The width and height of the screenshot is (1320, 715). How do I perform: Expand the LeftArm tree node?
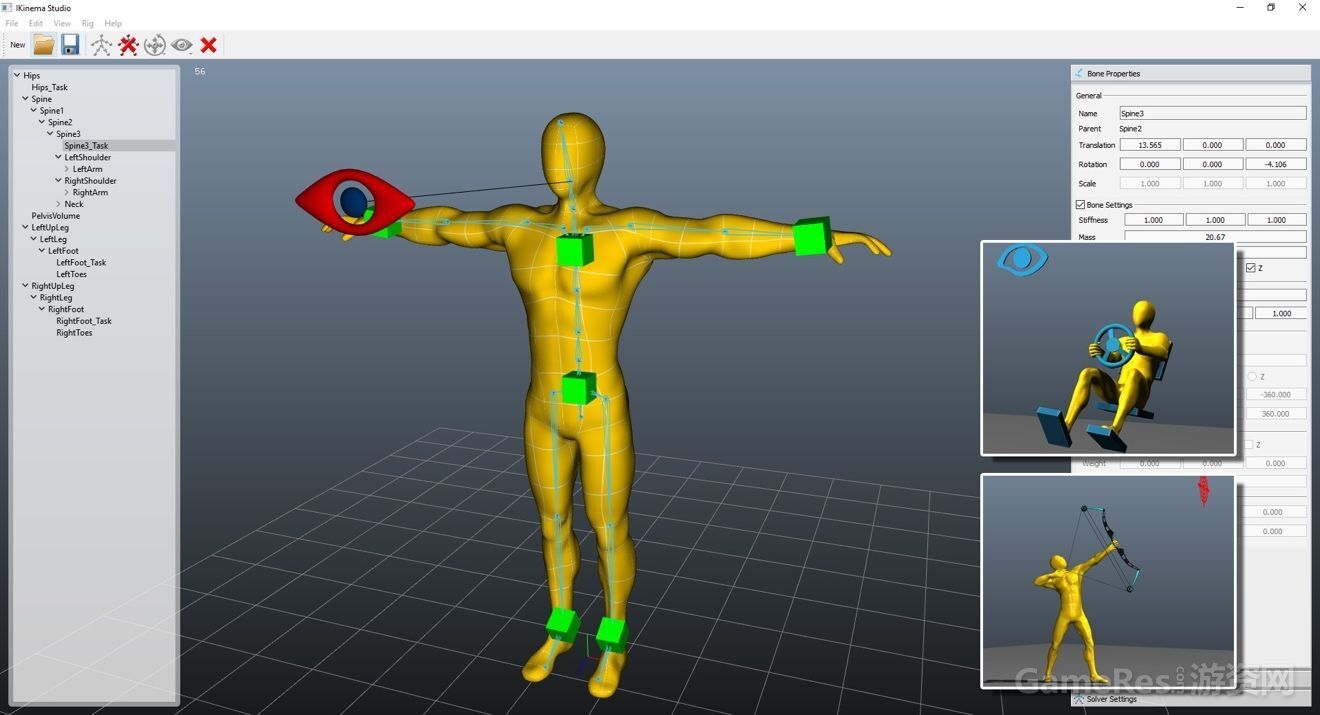pyautogui.click(x=66, y=169)
